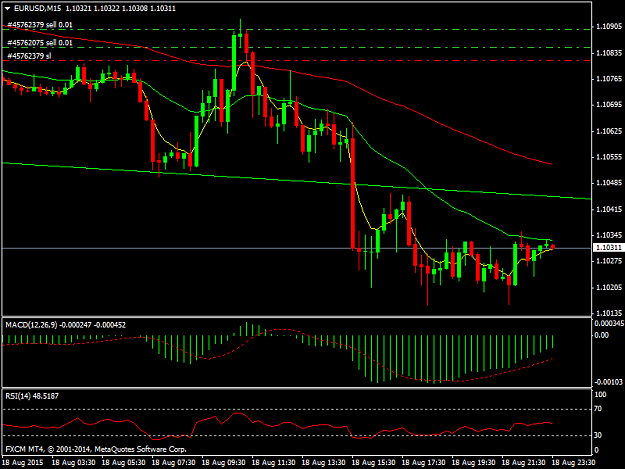Click the 1.10275 price scale value
The height and width of the screenshot is (469, 625).
pos(609,261)
